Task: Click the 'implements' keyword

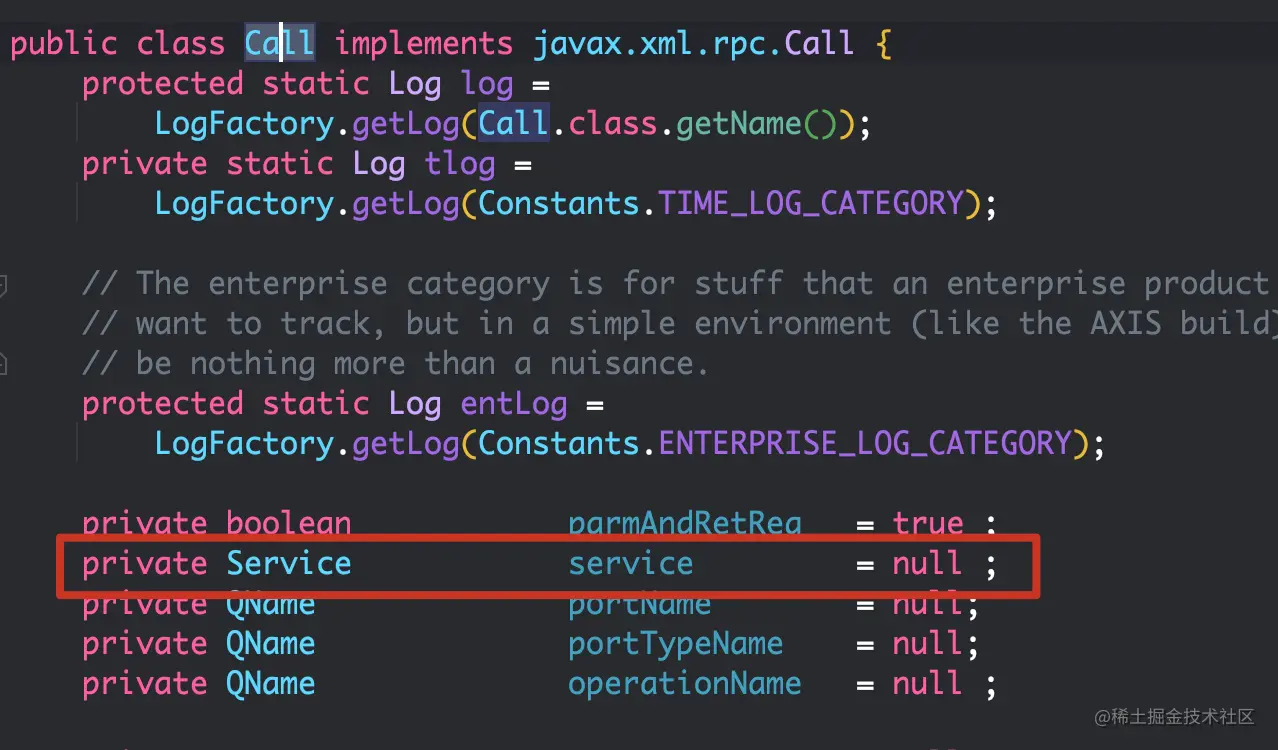Action: [423, 44]
